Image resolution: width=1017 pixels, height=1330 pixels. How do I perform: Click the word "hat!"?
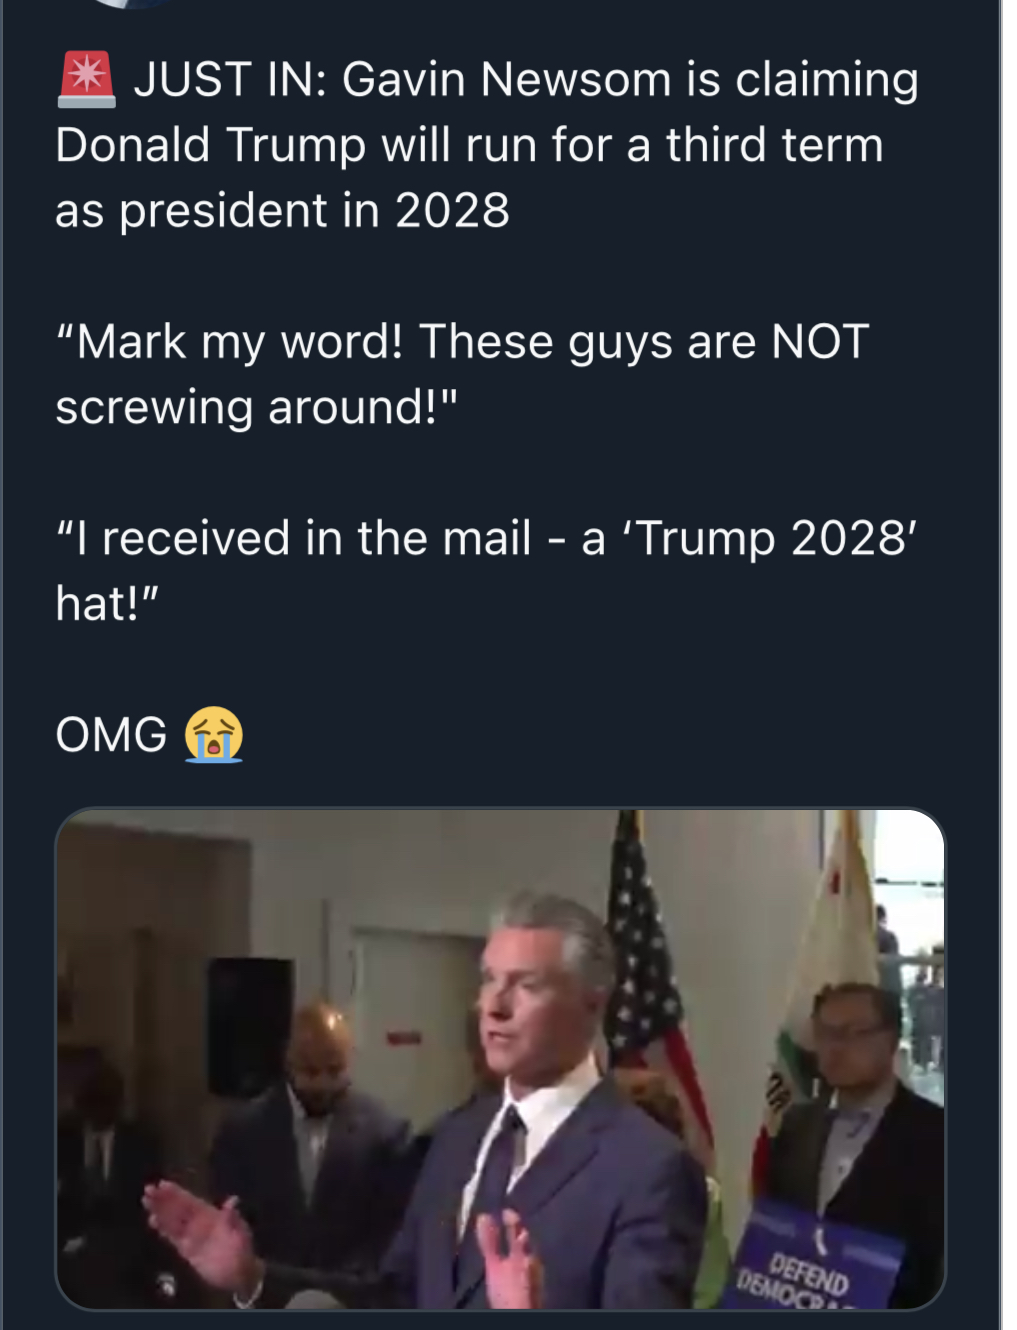pos(107,604)
